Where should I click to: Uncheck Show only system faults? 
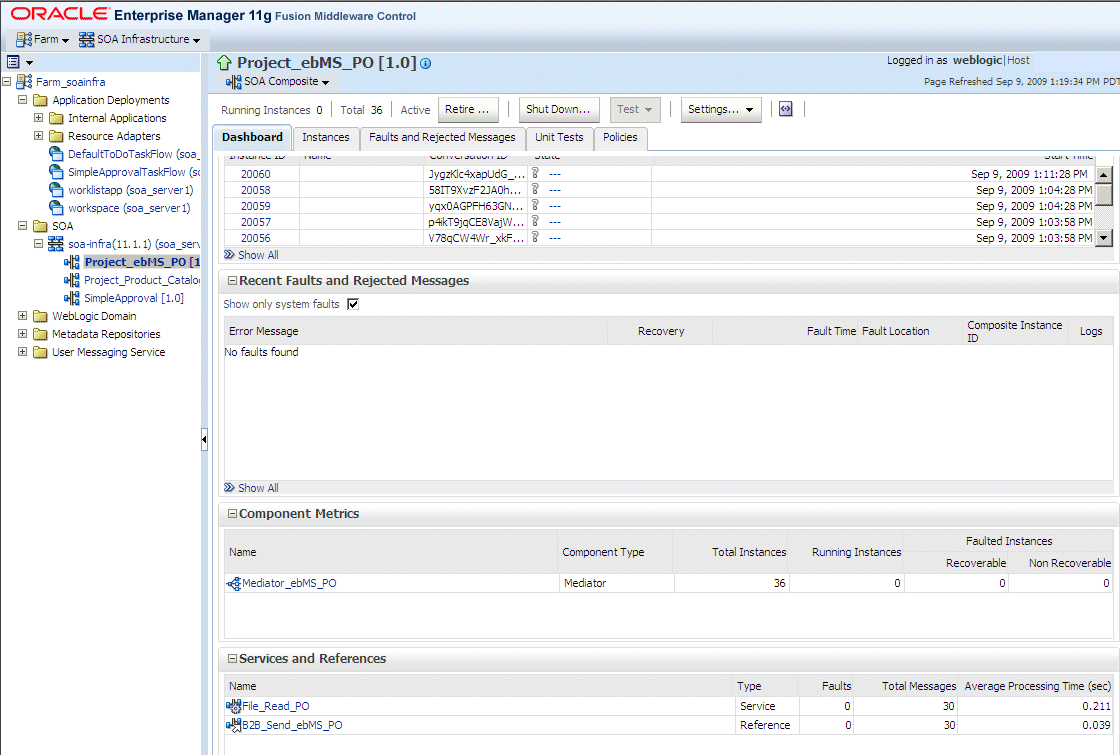click(x=352, y=304)
